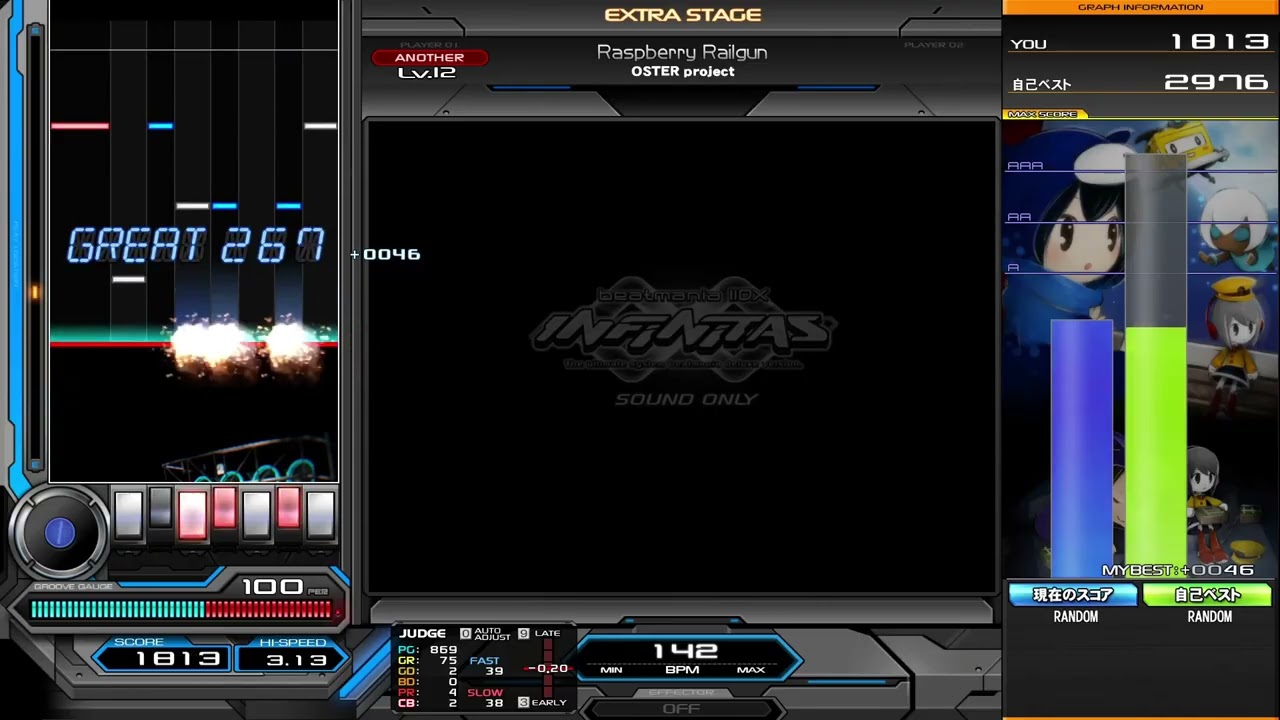
Task: Click the vertical late/early timing meter
Action: pos(547,668)
